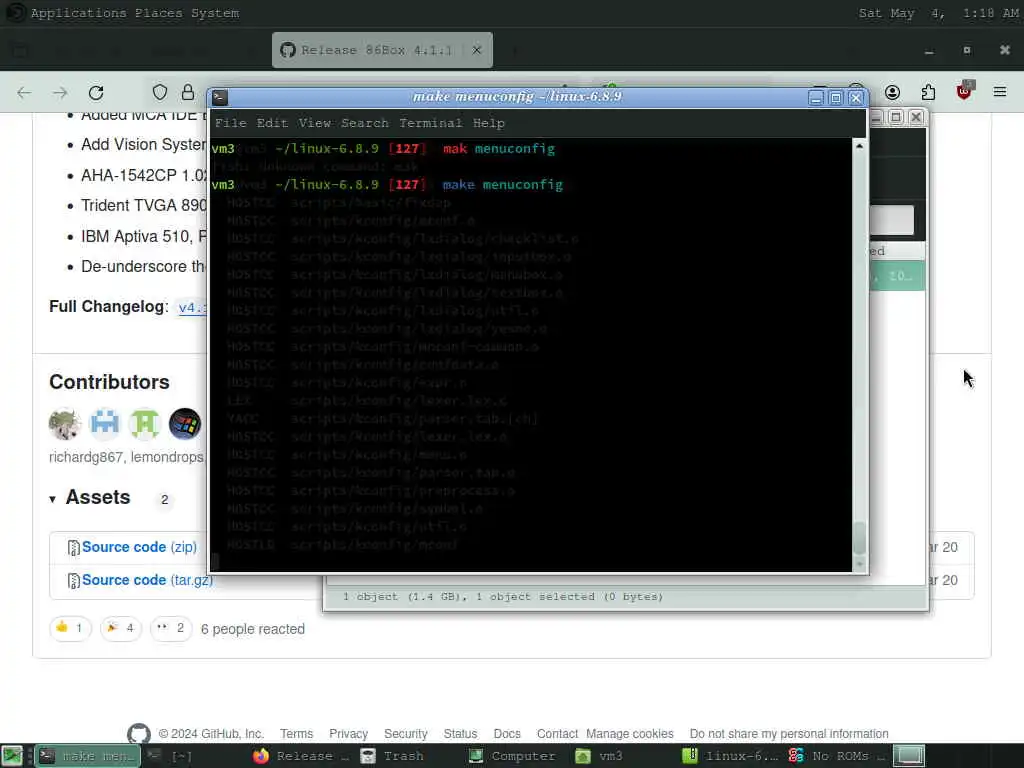The width and height of the screenshot is (1024, 768).
Task: Open the first contributor avatar
Action: click(x=65, y=424)
